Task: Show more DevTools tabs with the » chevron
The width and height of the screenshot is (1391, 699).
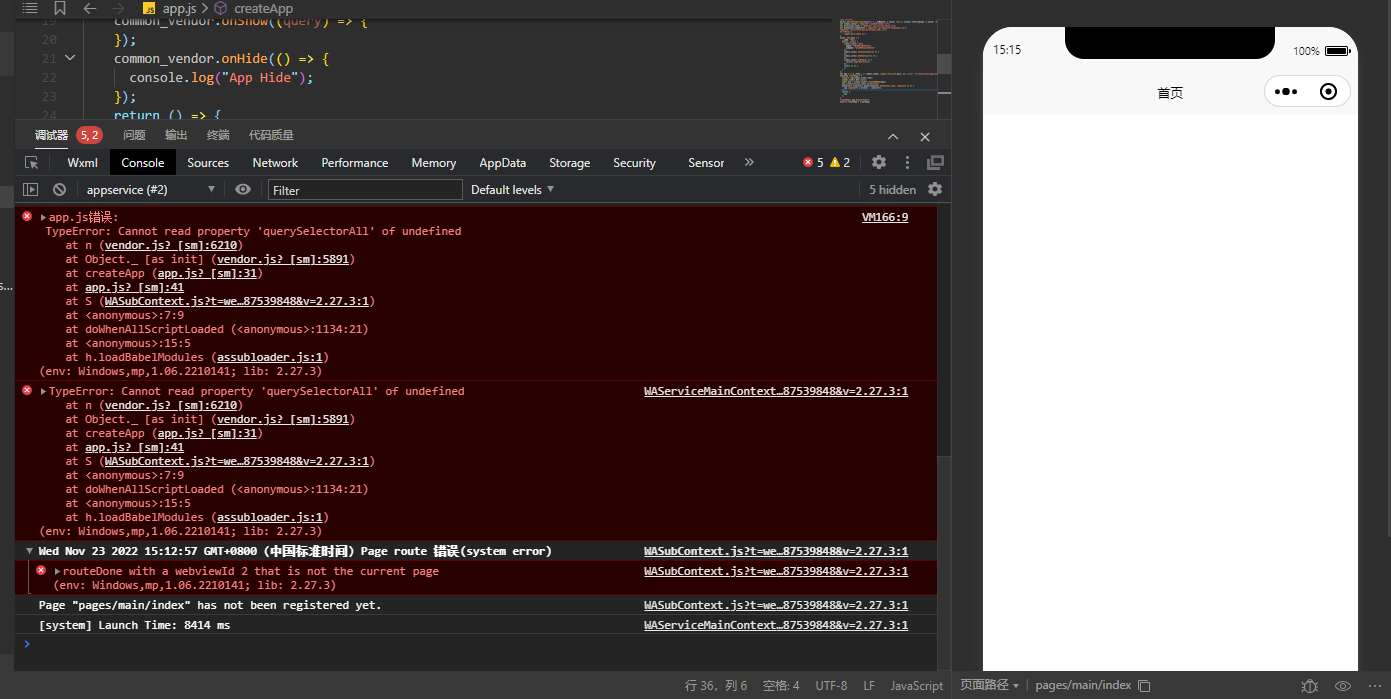Action: (x=749, y=162)
